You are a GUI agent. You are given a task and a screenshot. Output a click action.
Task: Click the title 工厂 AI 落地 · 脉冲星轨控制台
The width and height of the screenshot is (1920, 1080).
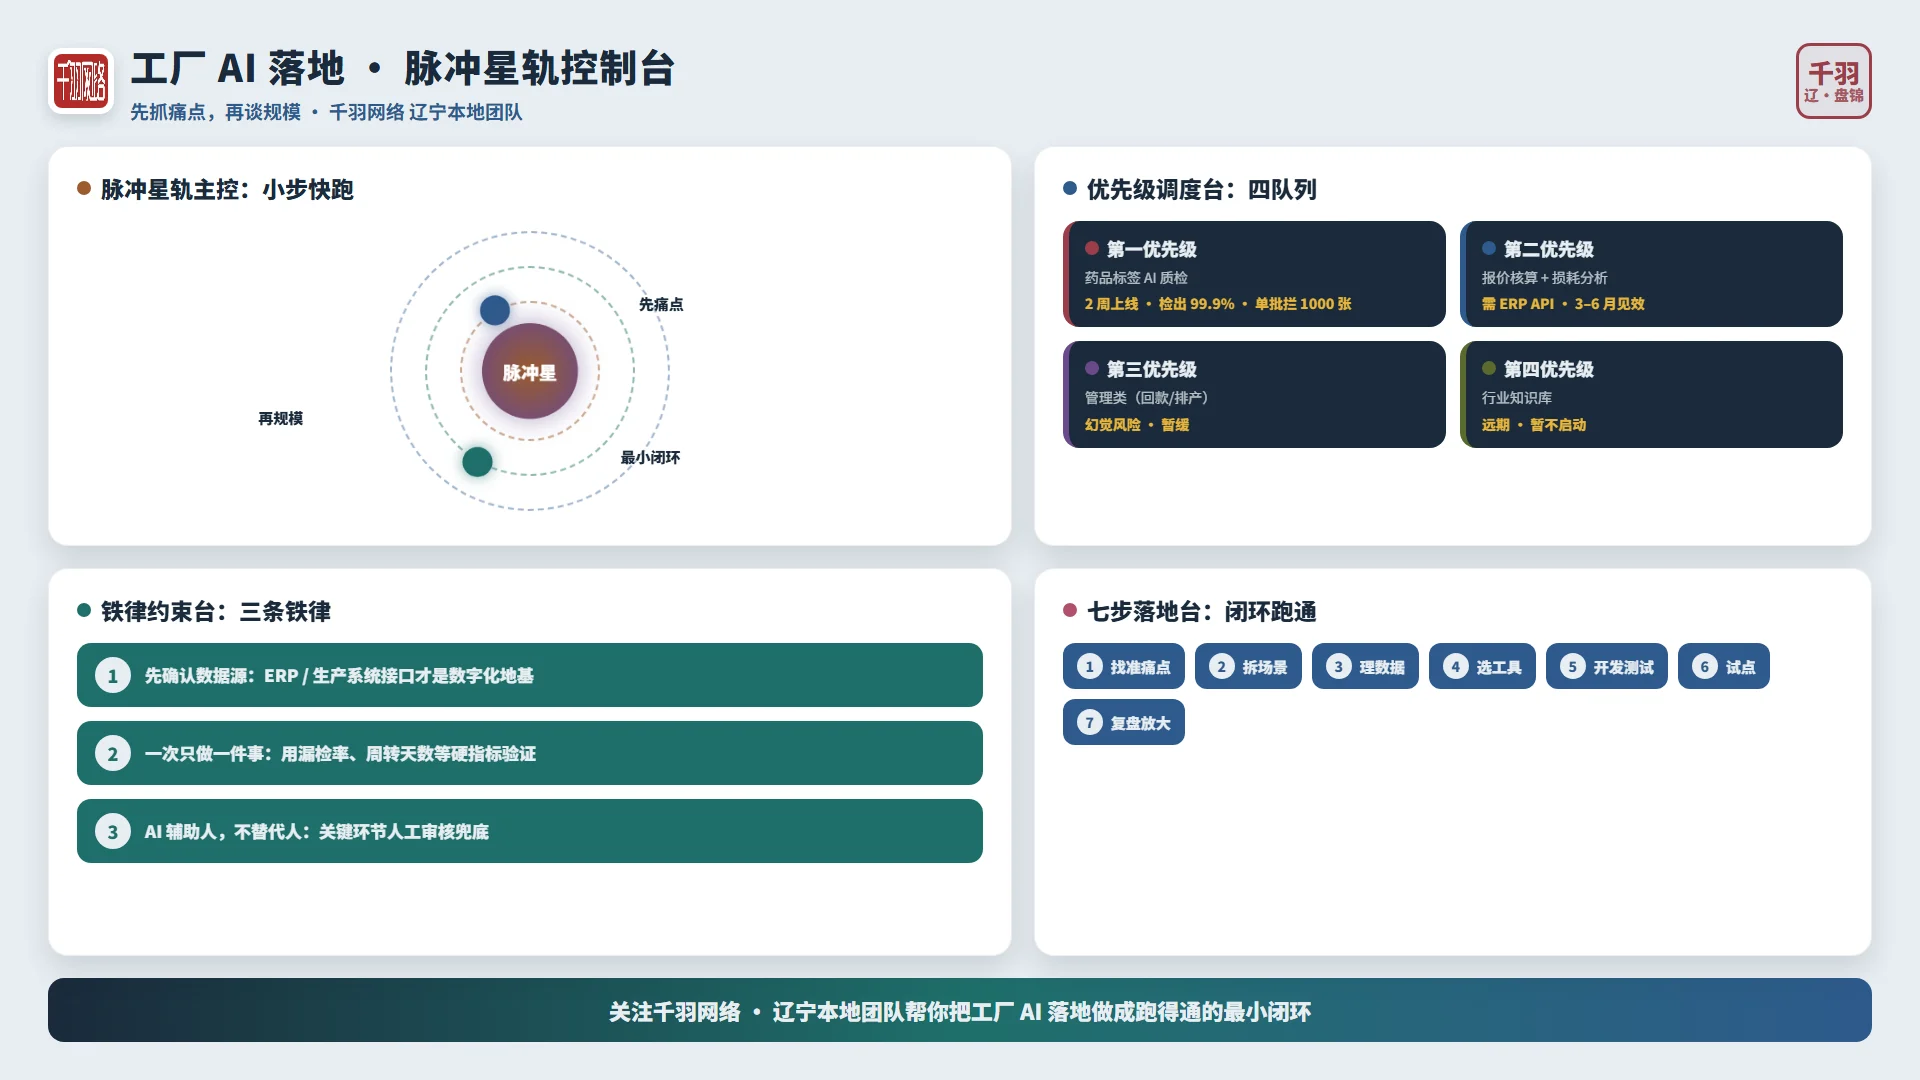point(403,69)
